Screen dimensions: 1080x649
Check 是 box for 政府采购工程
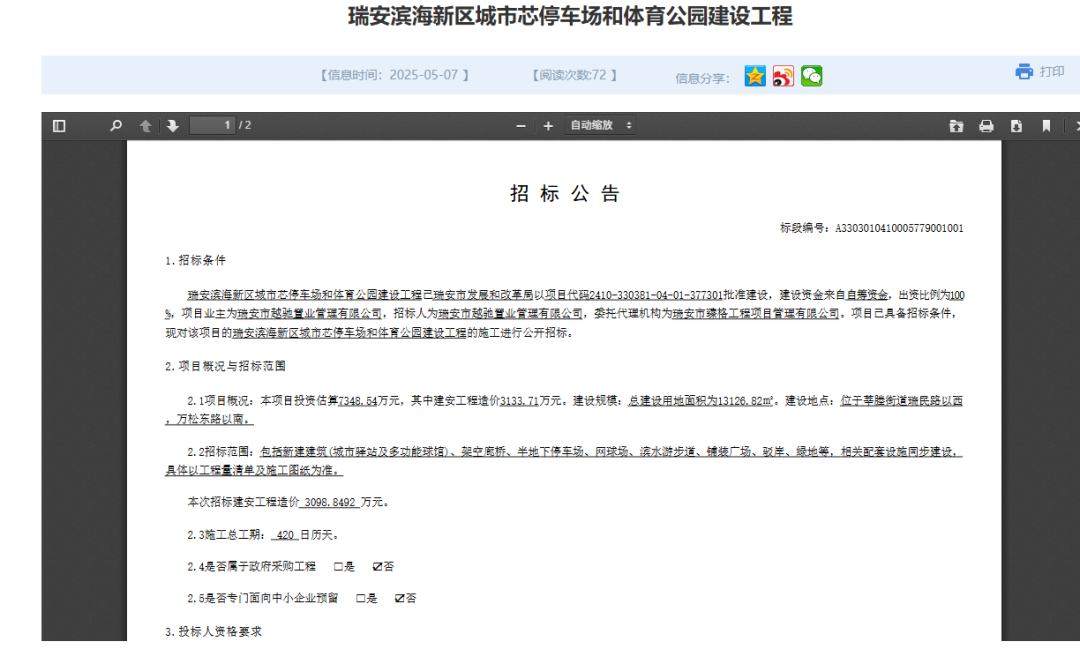(x=338, y=567)
